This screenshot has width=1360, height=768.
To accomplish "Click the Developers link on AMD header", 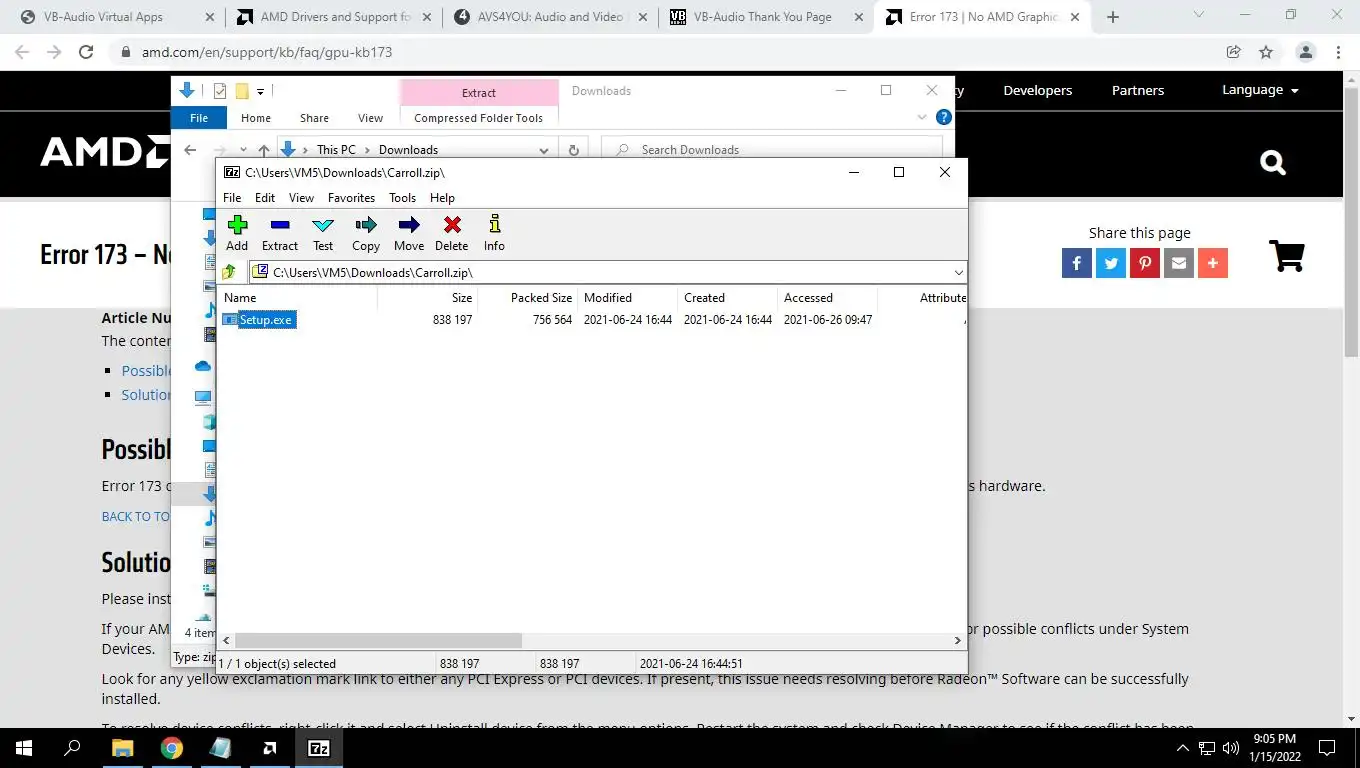I will (x=1038, y=90).
